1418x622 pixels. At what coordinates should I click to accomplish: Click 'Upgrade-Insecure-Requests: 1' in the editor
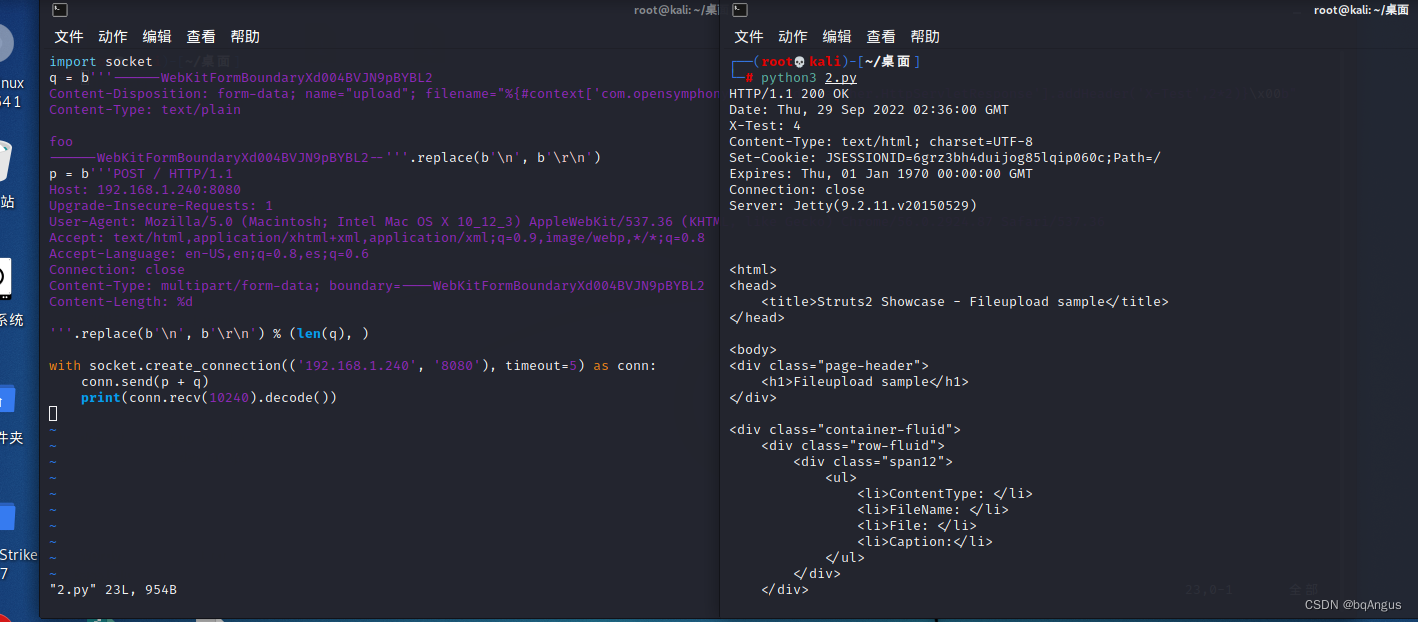point(161,206)
